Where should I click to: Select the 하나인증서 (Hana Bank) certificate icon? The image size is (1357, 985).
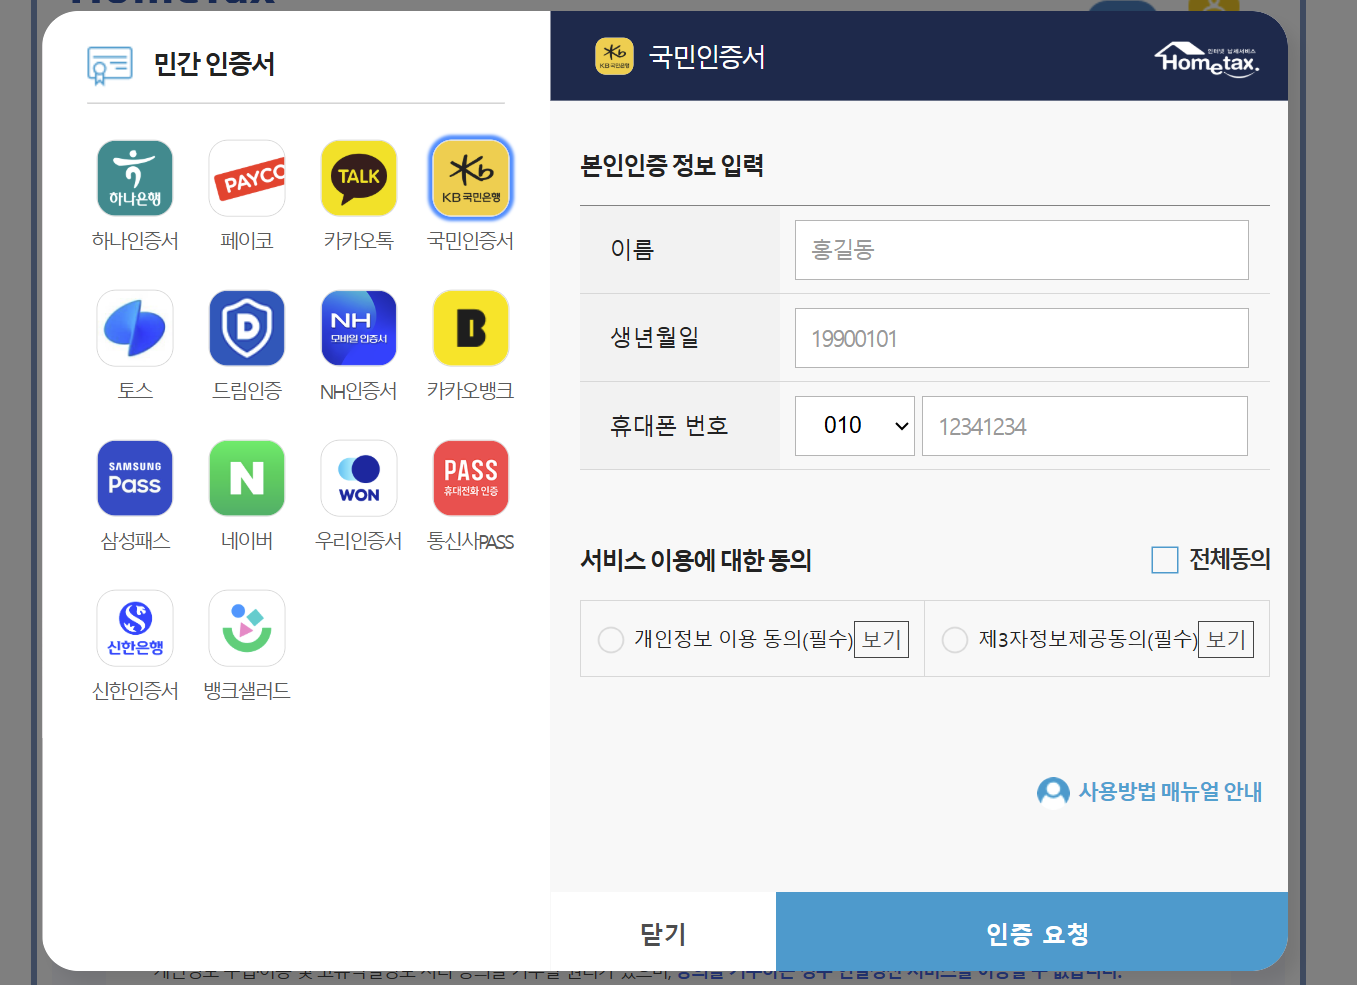tap(135, 178)
